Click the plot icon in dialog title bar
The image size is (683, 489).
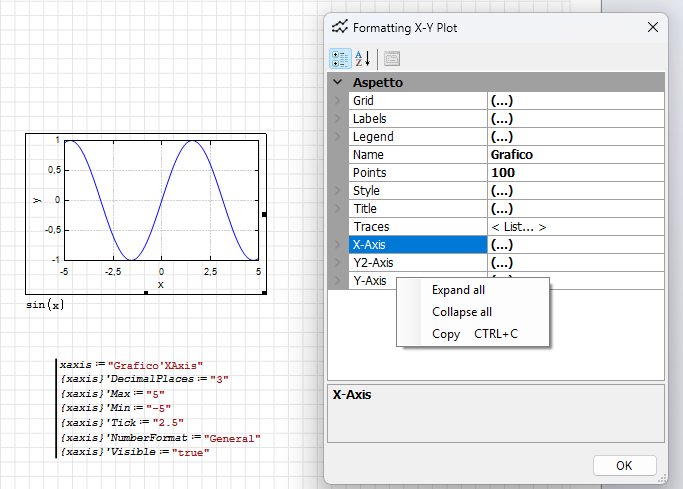[x=342, y=27]
